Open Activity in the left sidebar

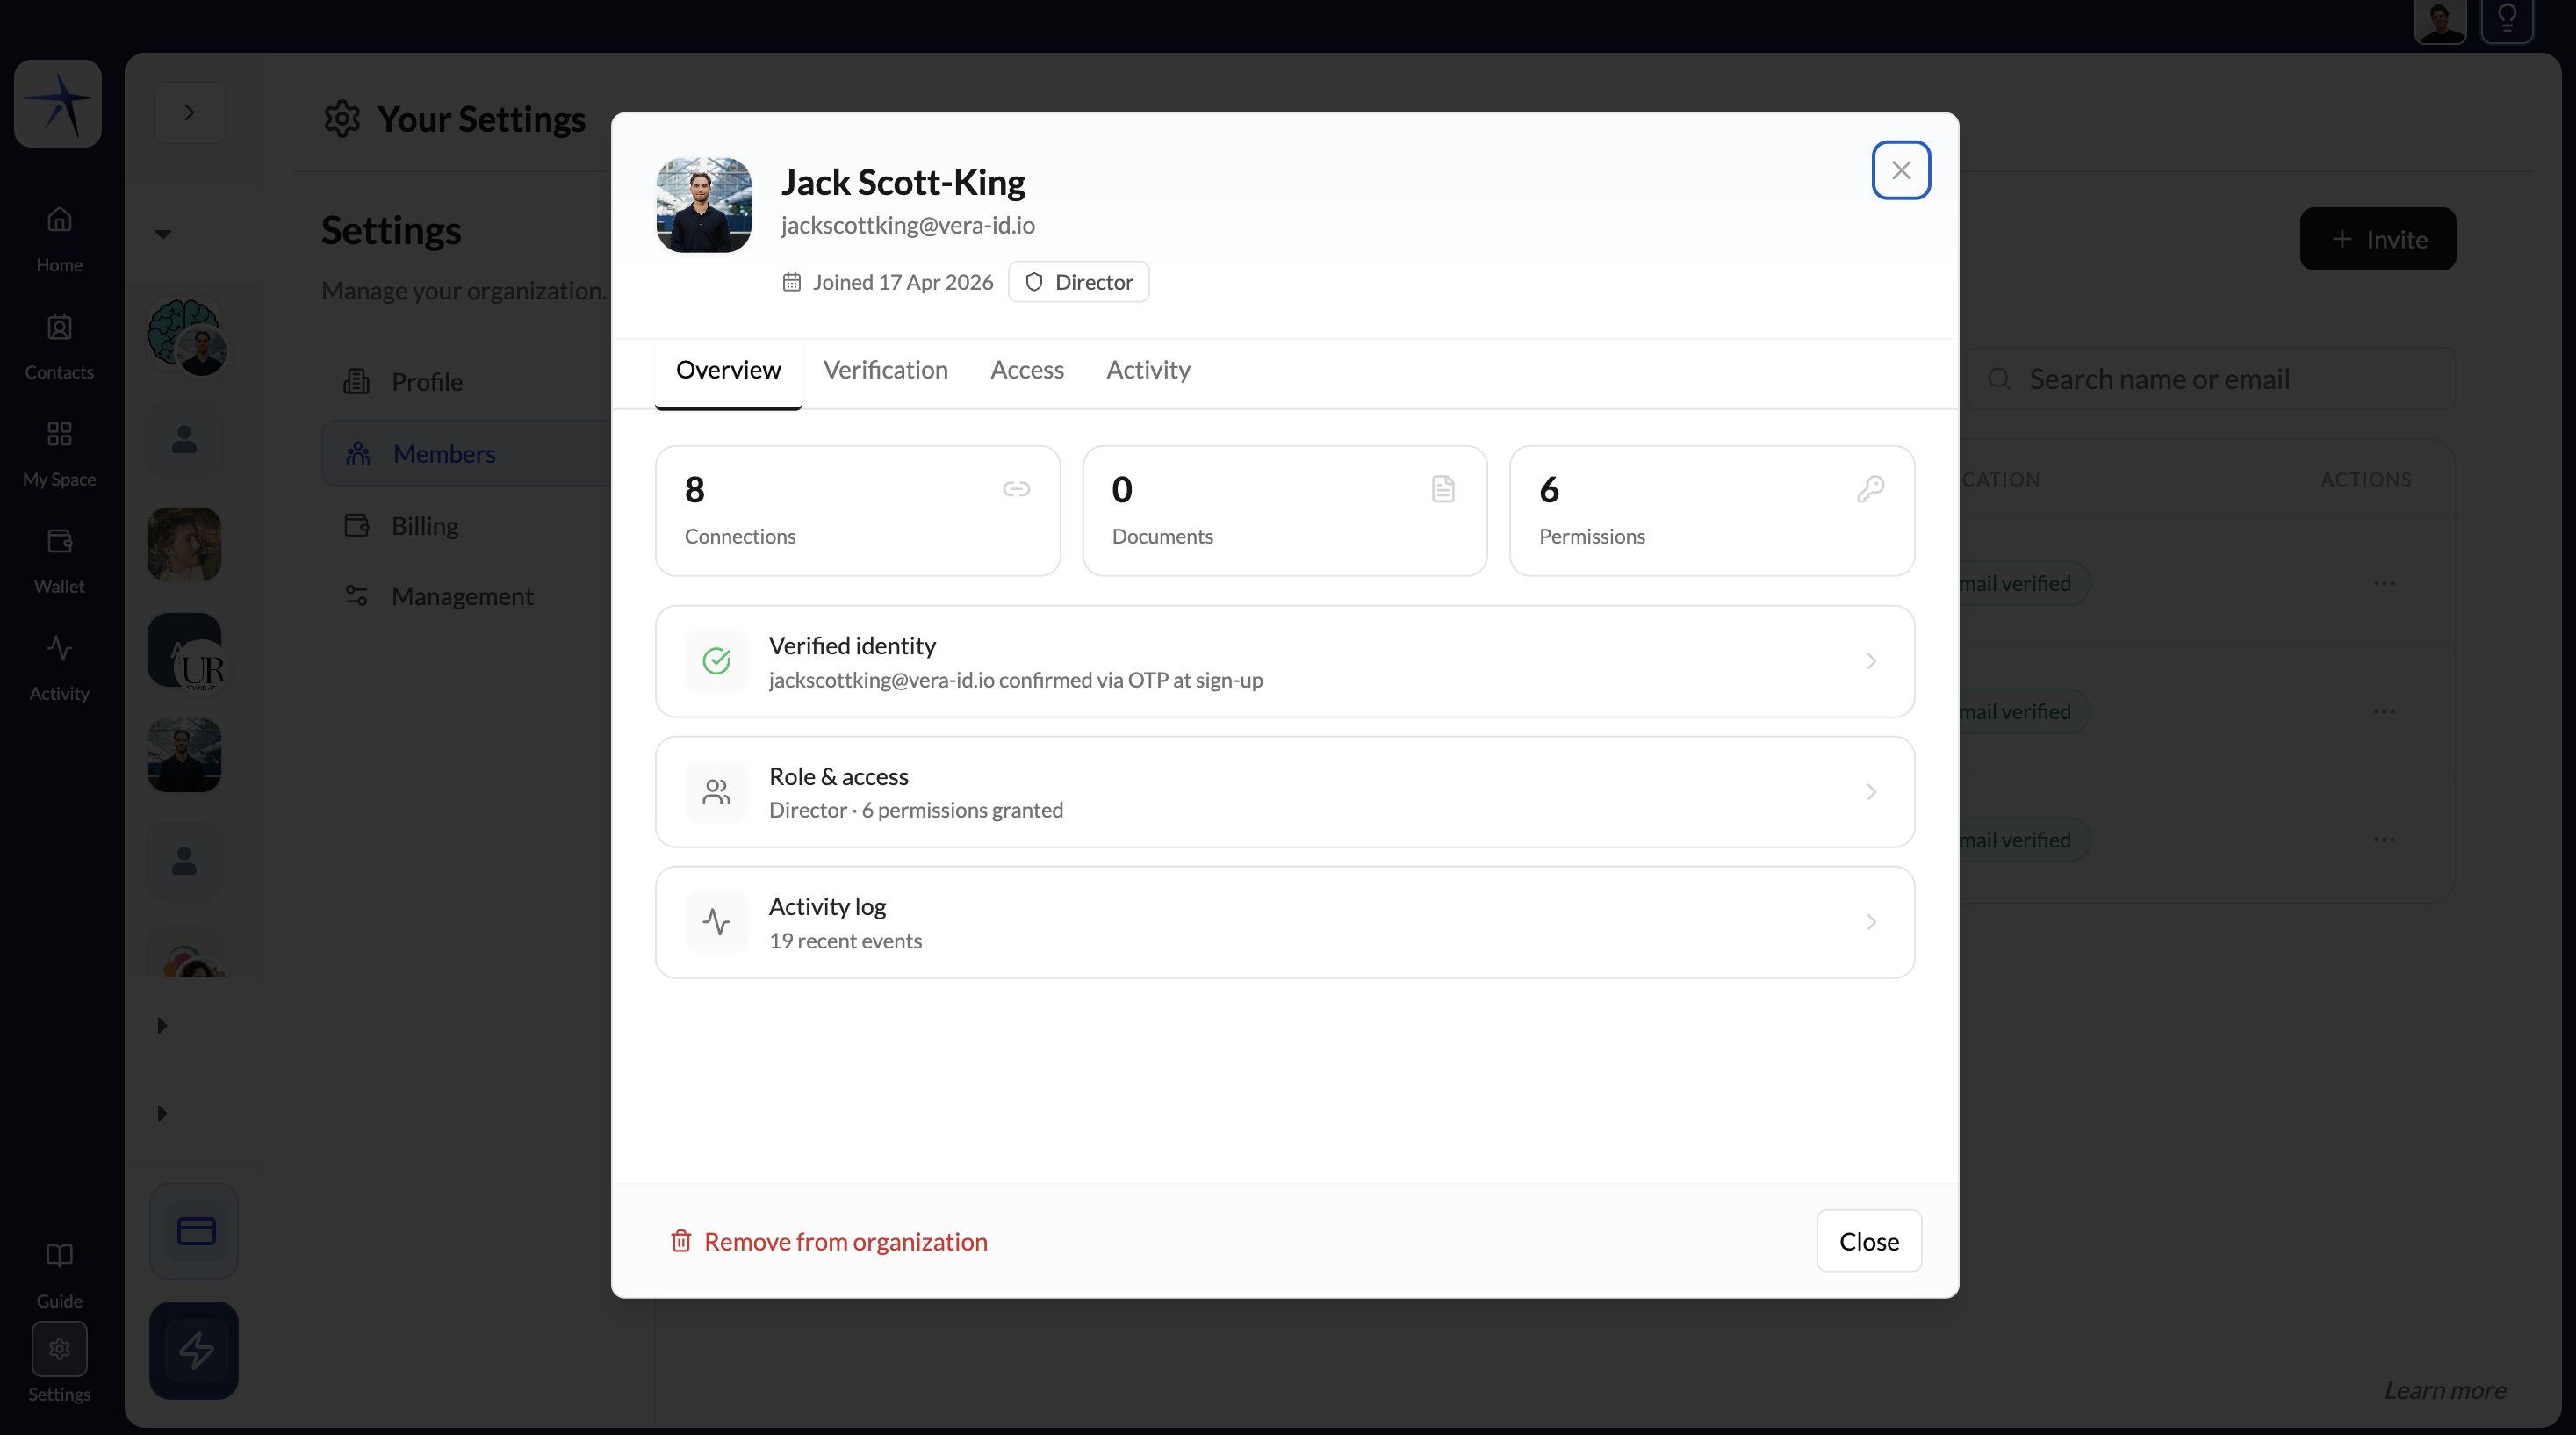(x=59, y=667)
